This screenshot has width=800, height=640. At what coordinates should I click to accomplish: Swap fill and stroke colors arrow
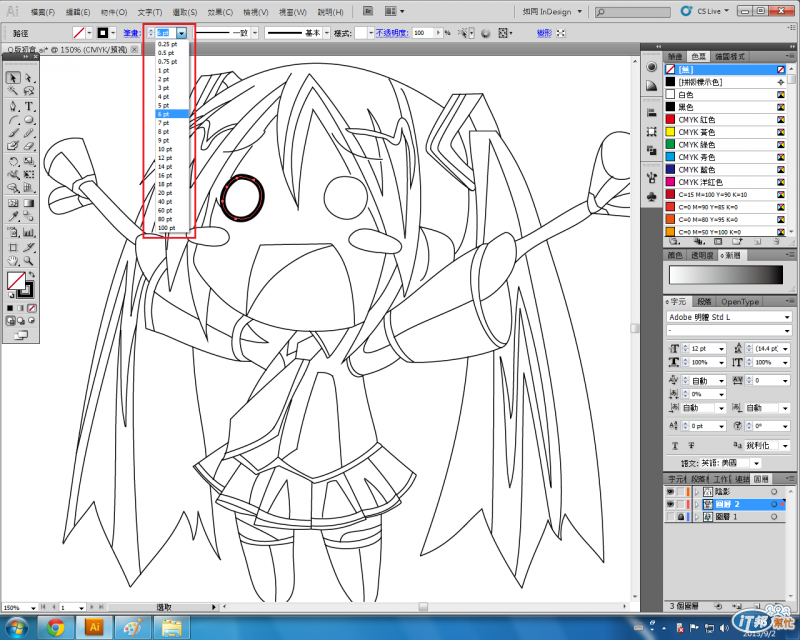coord(32,275)
